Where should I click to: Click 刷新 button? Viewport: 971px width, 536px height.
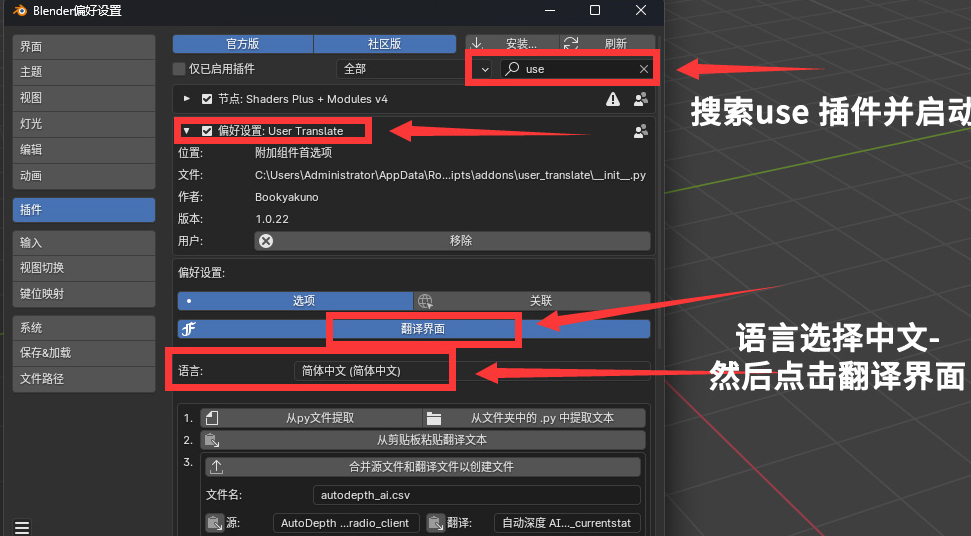point(607,43)
